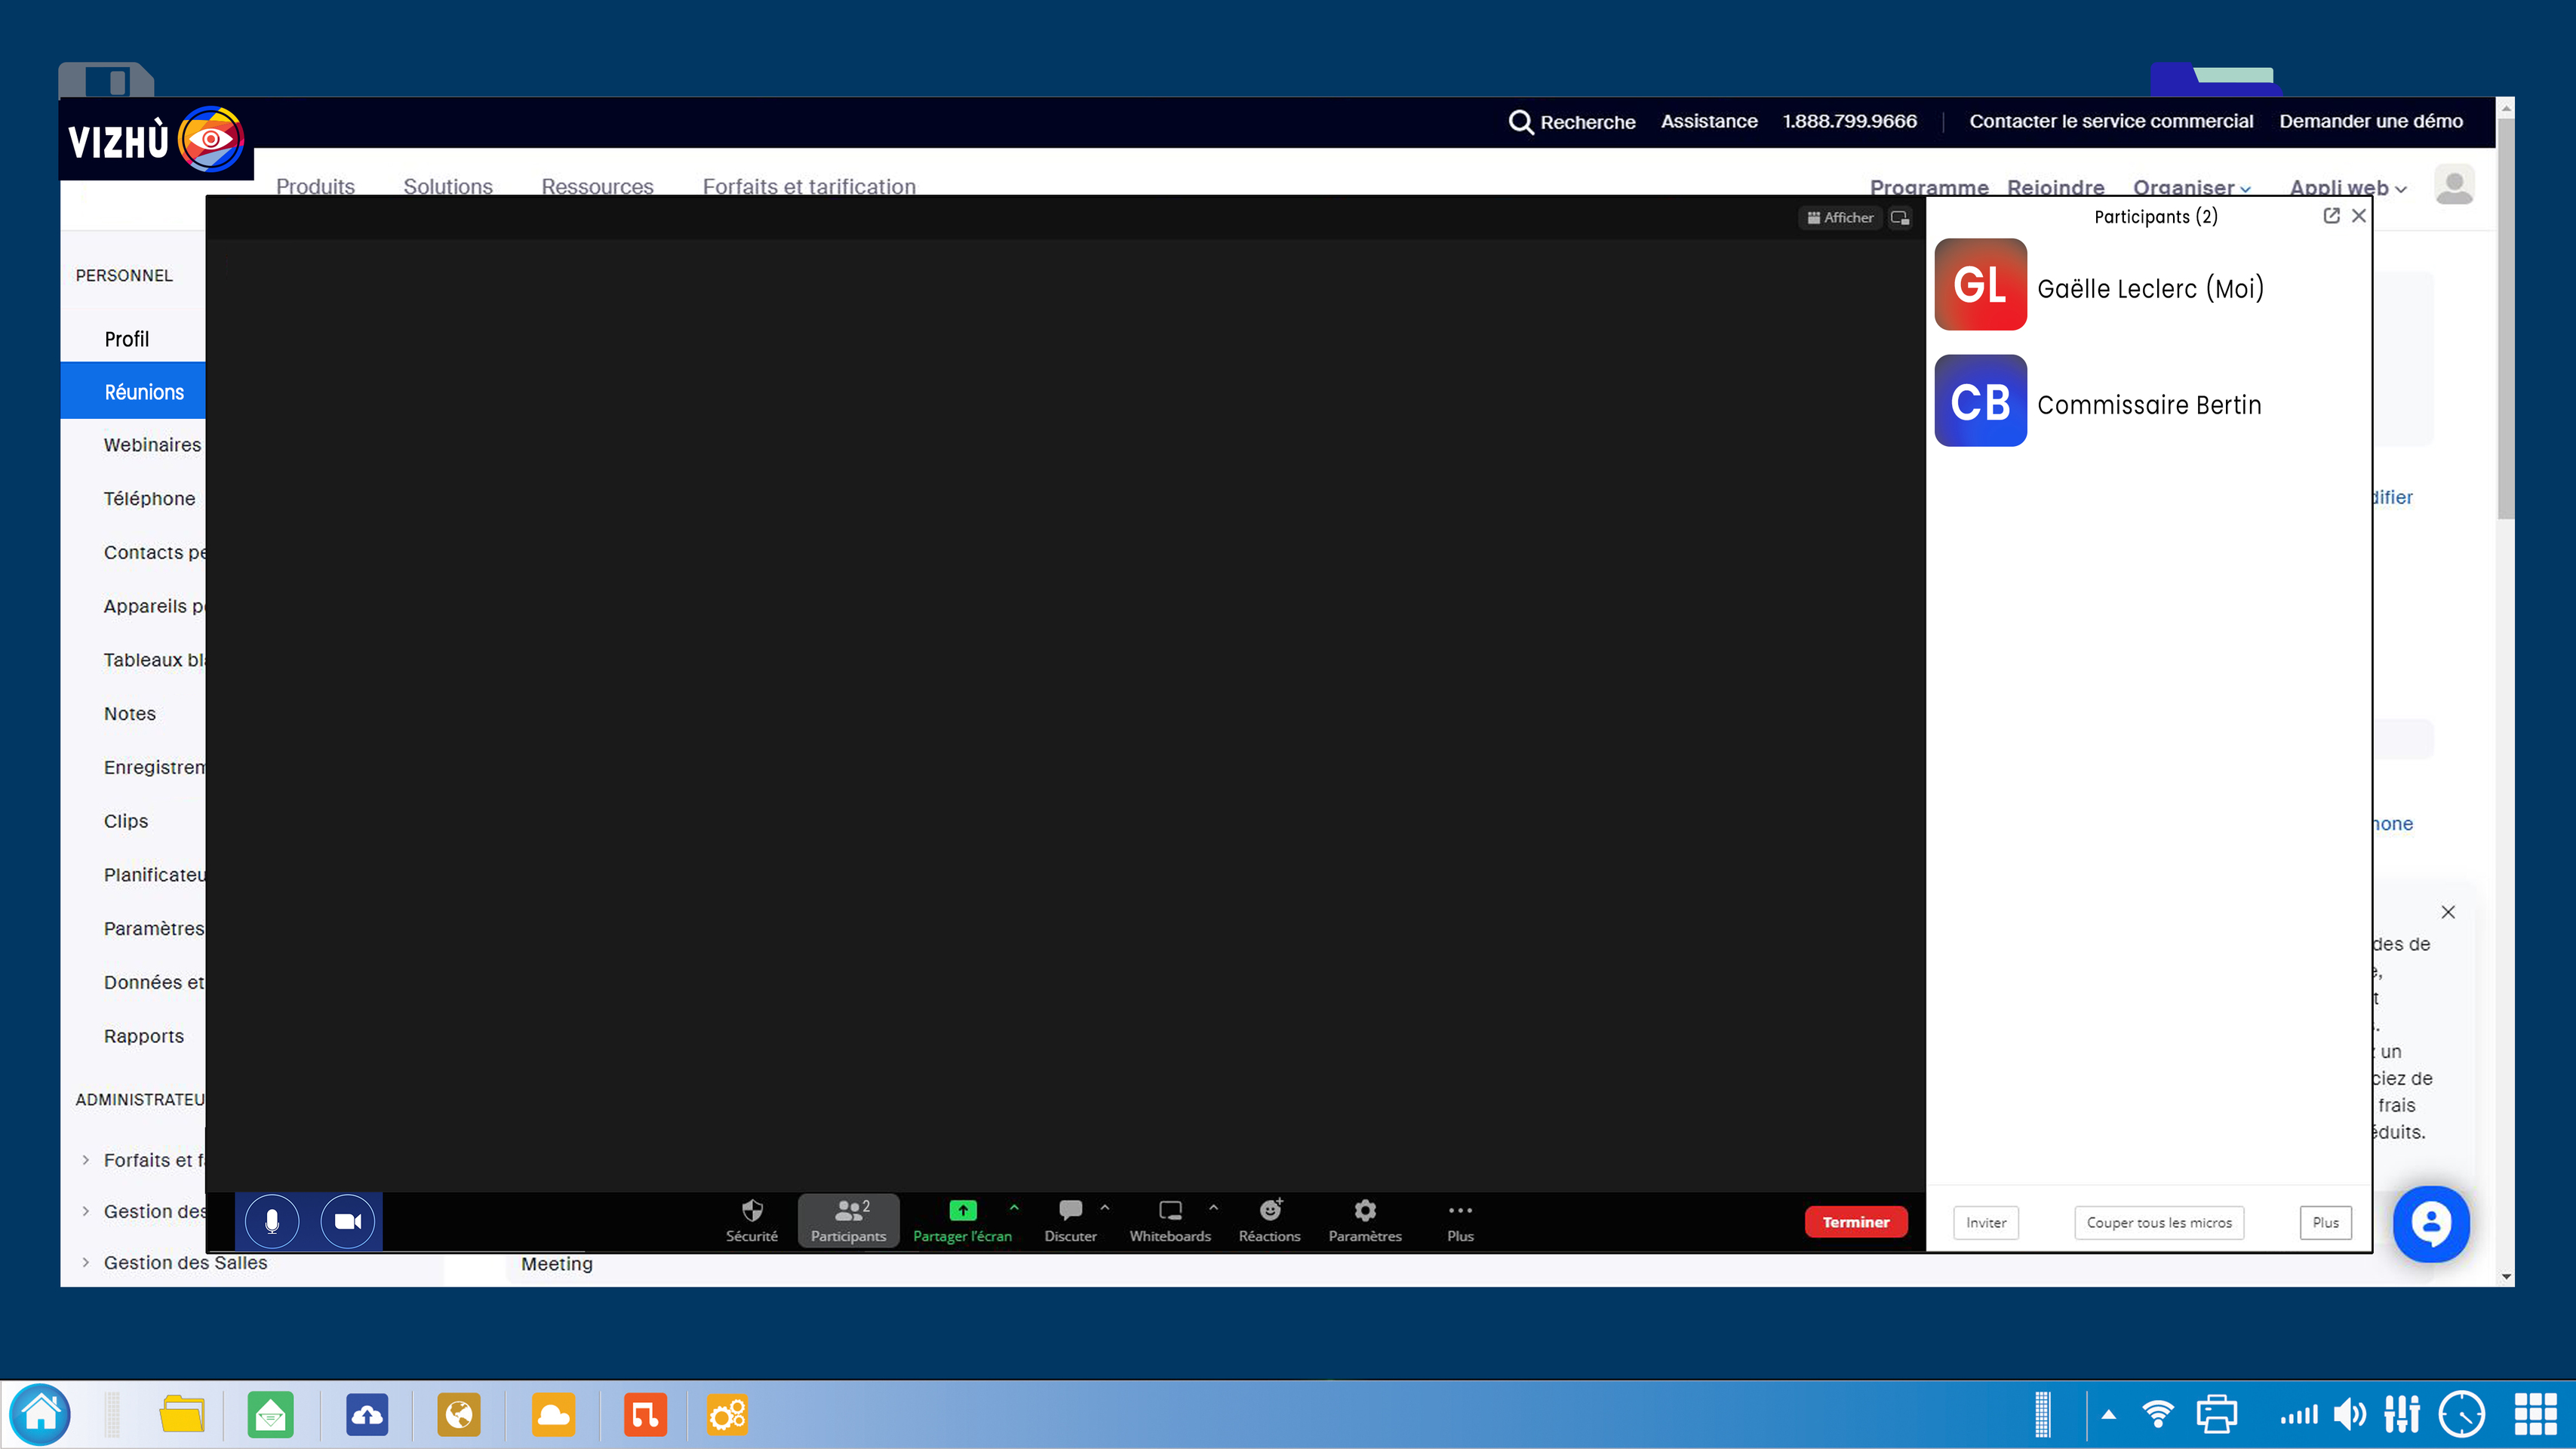Screen dimensions: 2576x1449
Task: Expand the share screen options caret
Action: [1014, 1208]
